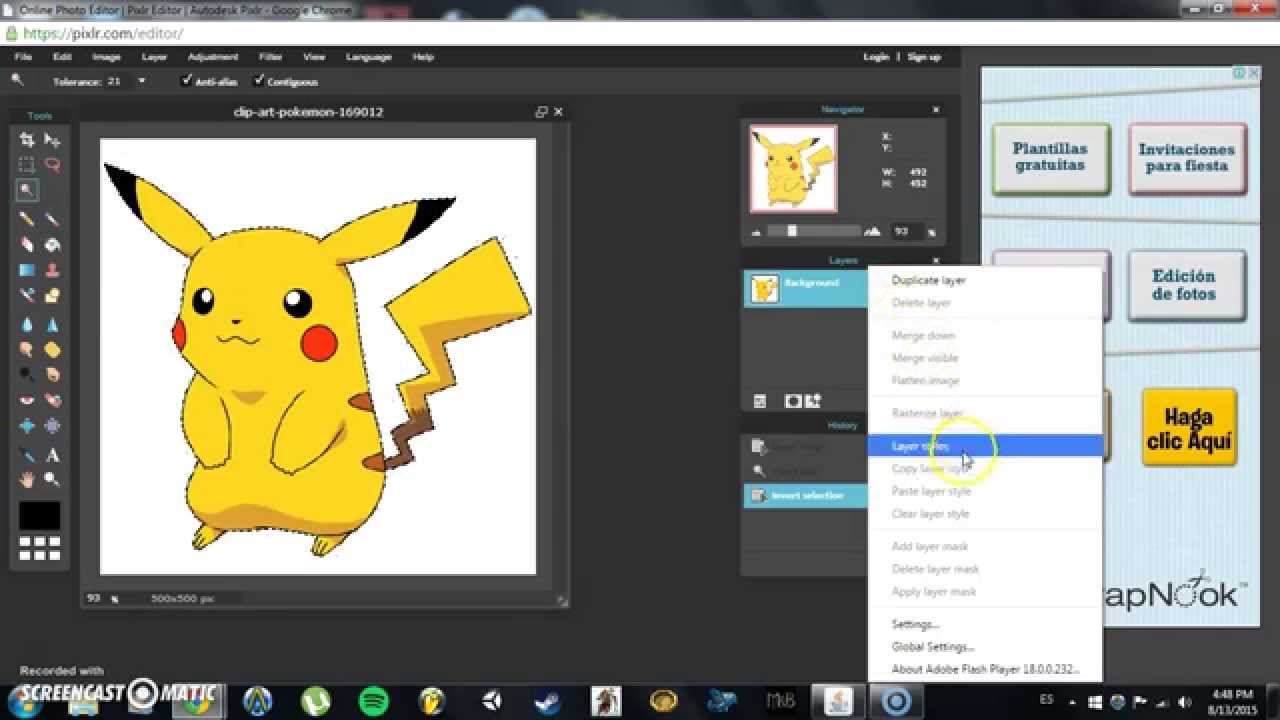This screenshot has width=1280, height=720.
Task: Select the Red eye reduction tool
Action: (x=27, y=400)
